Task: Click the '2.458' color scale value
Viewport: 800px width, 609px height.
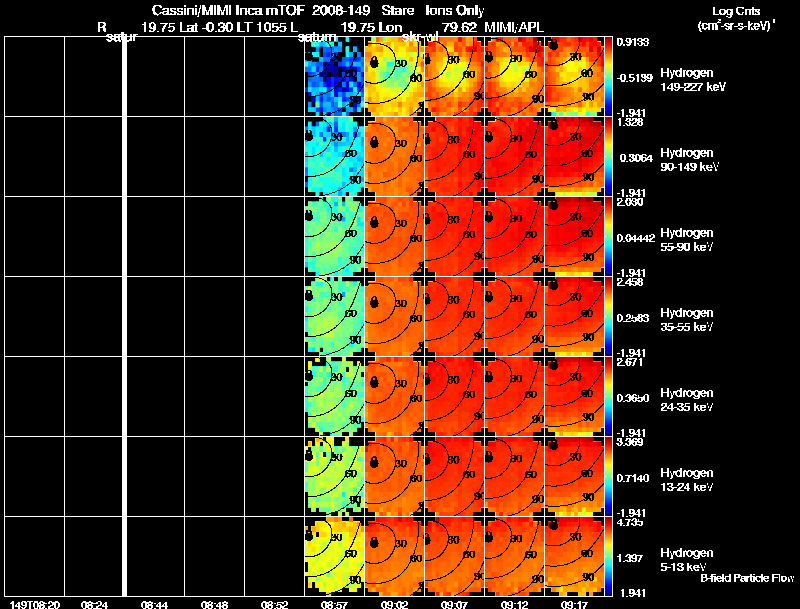Action: [x=630, y=282]
